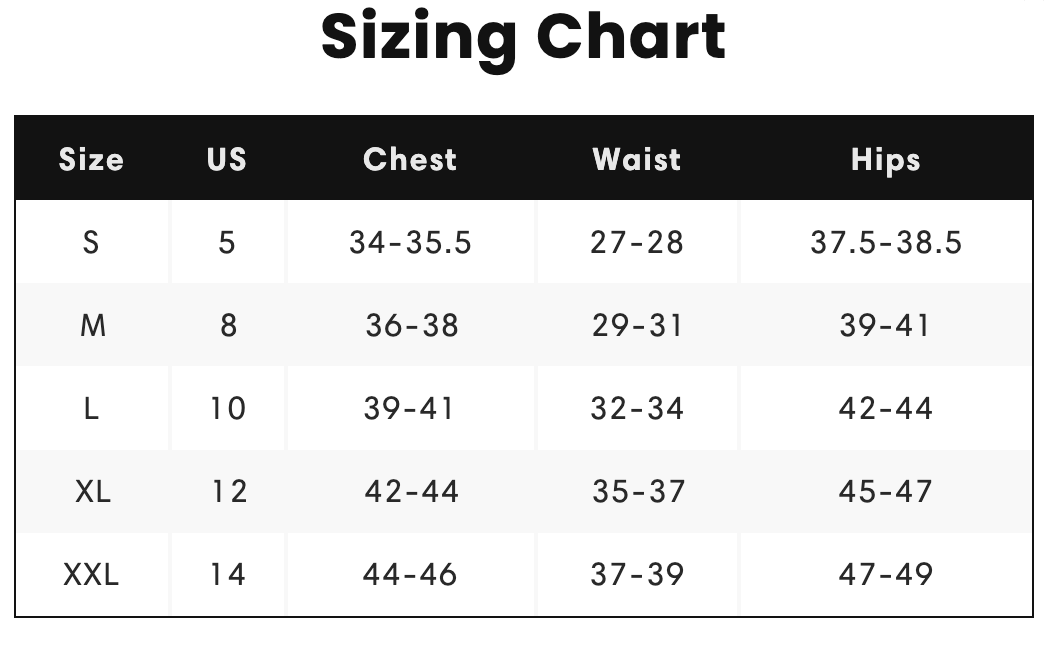
Task: Select size L cell
Action: (x=91, y=408)
